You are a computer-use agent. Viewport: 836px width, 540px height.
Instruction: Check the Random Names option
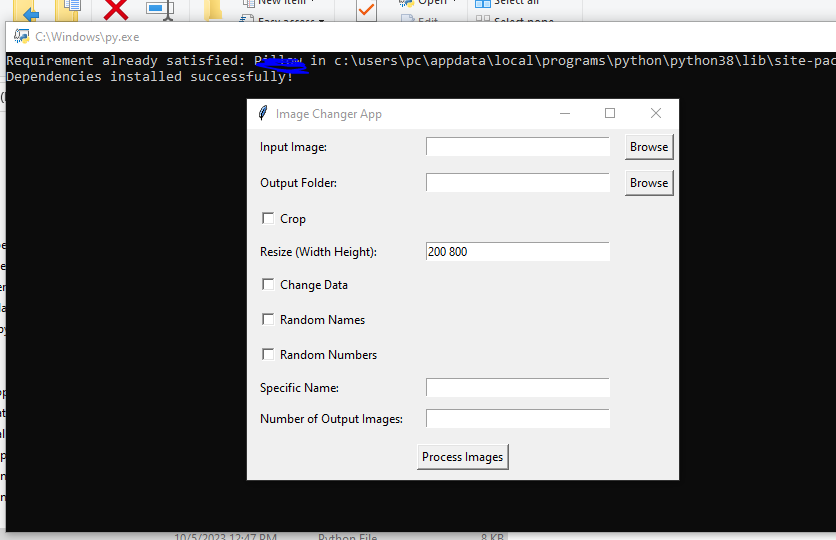pos(268,319)
